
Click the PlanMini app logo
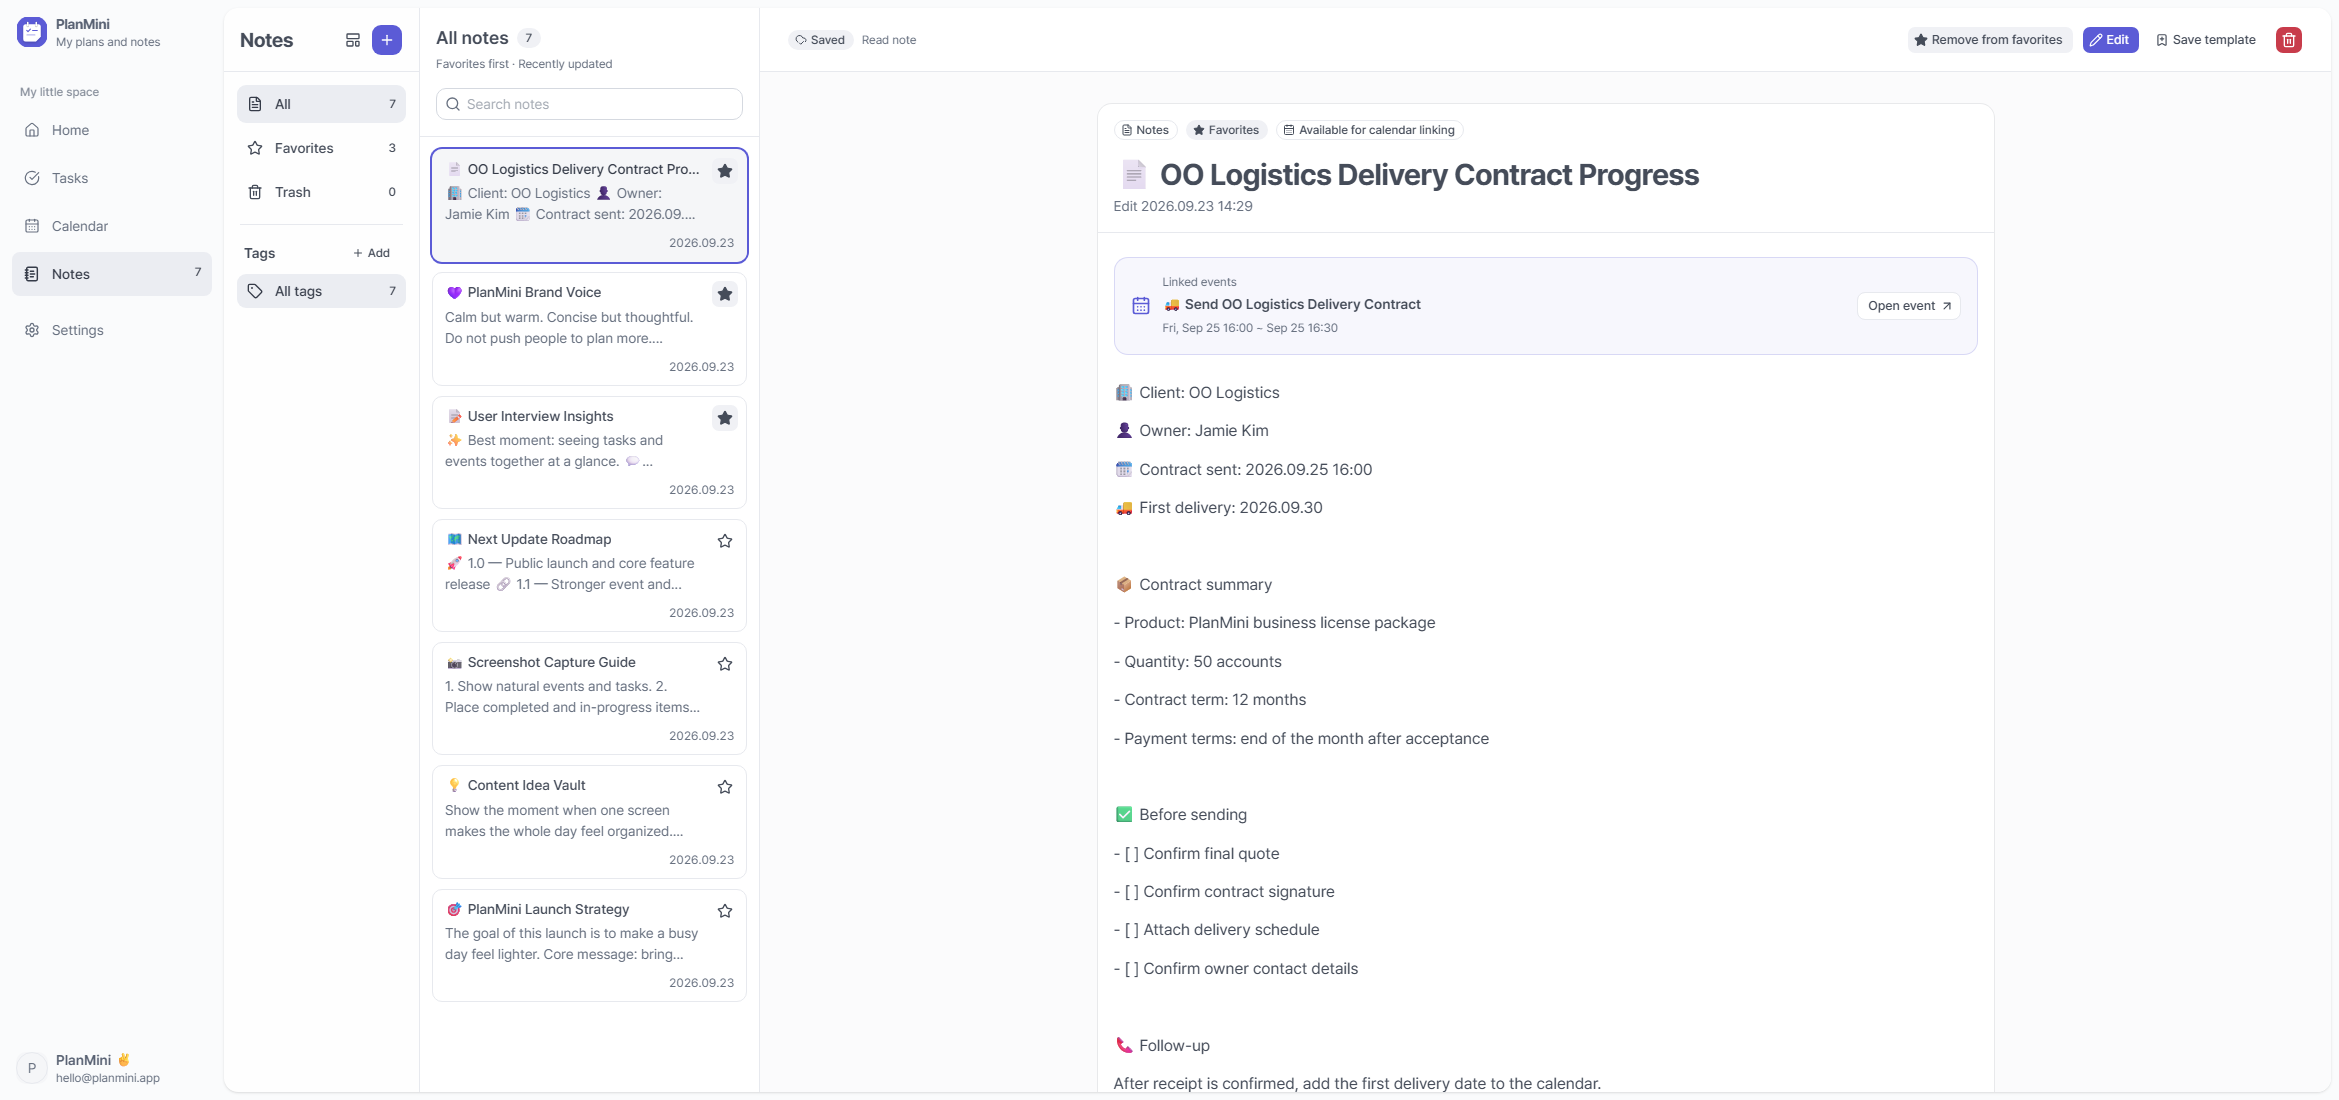[32, 32]
